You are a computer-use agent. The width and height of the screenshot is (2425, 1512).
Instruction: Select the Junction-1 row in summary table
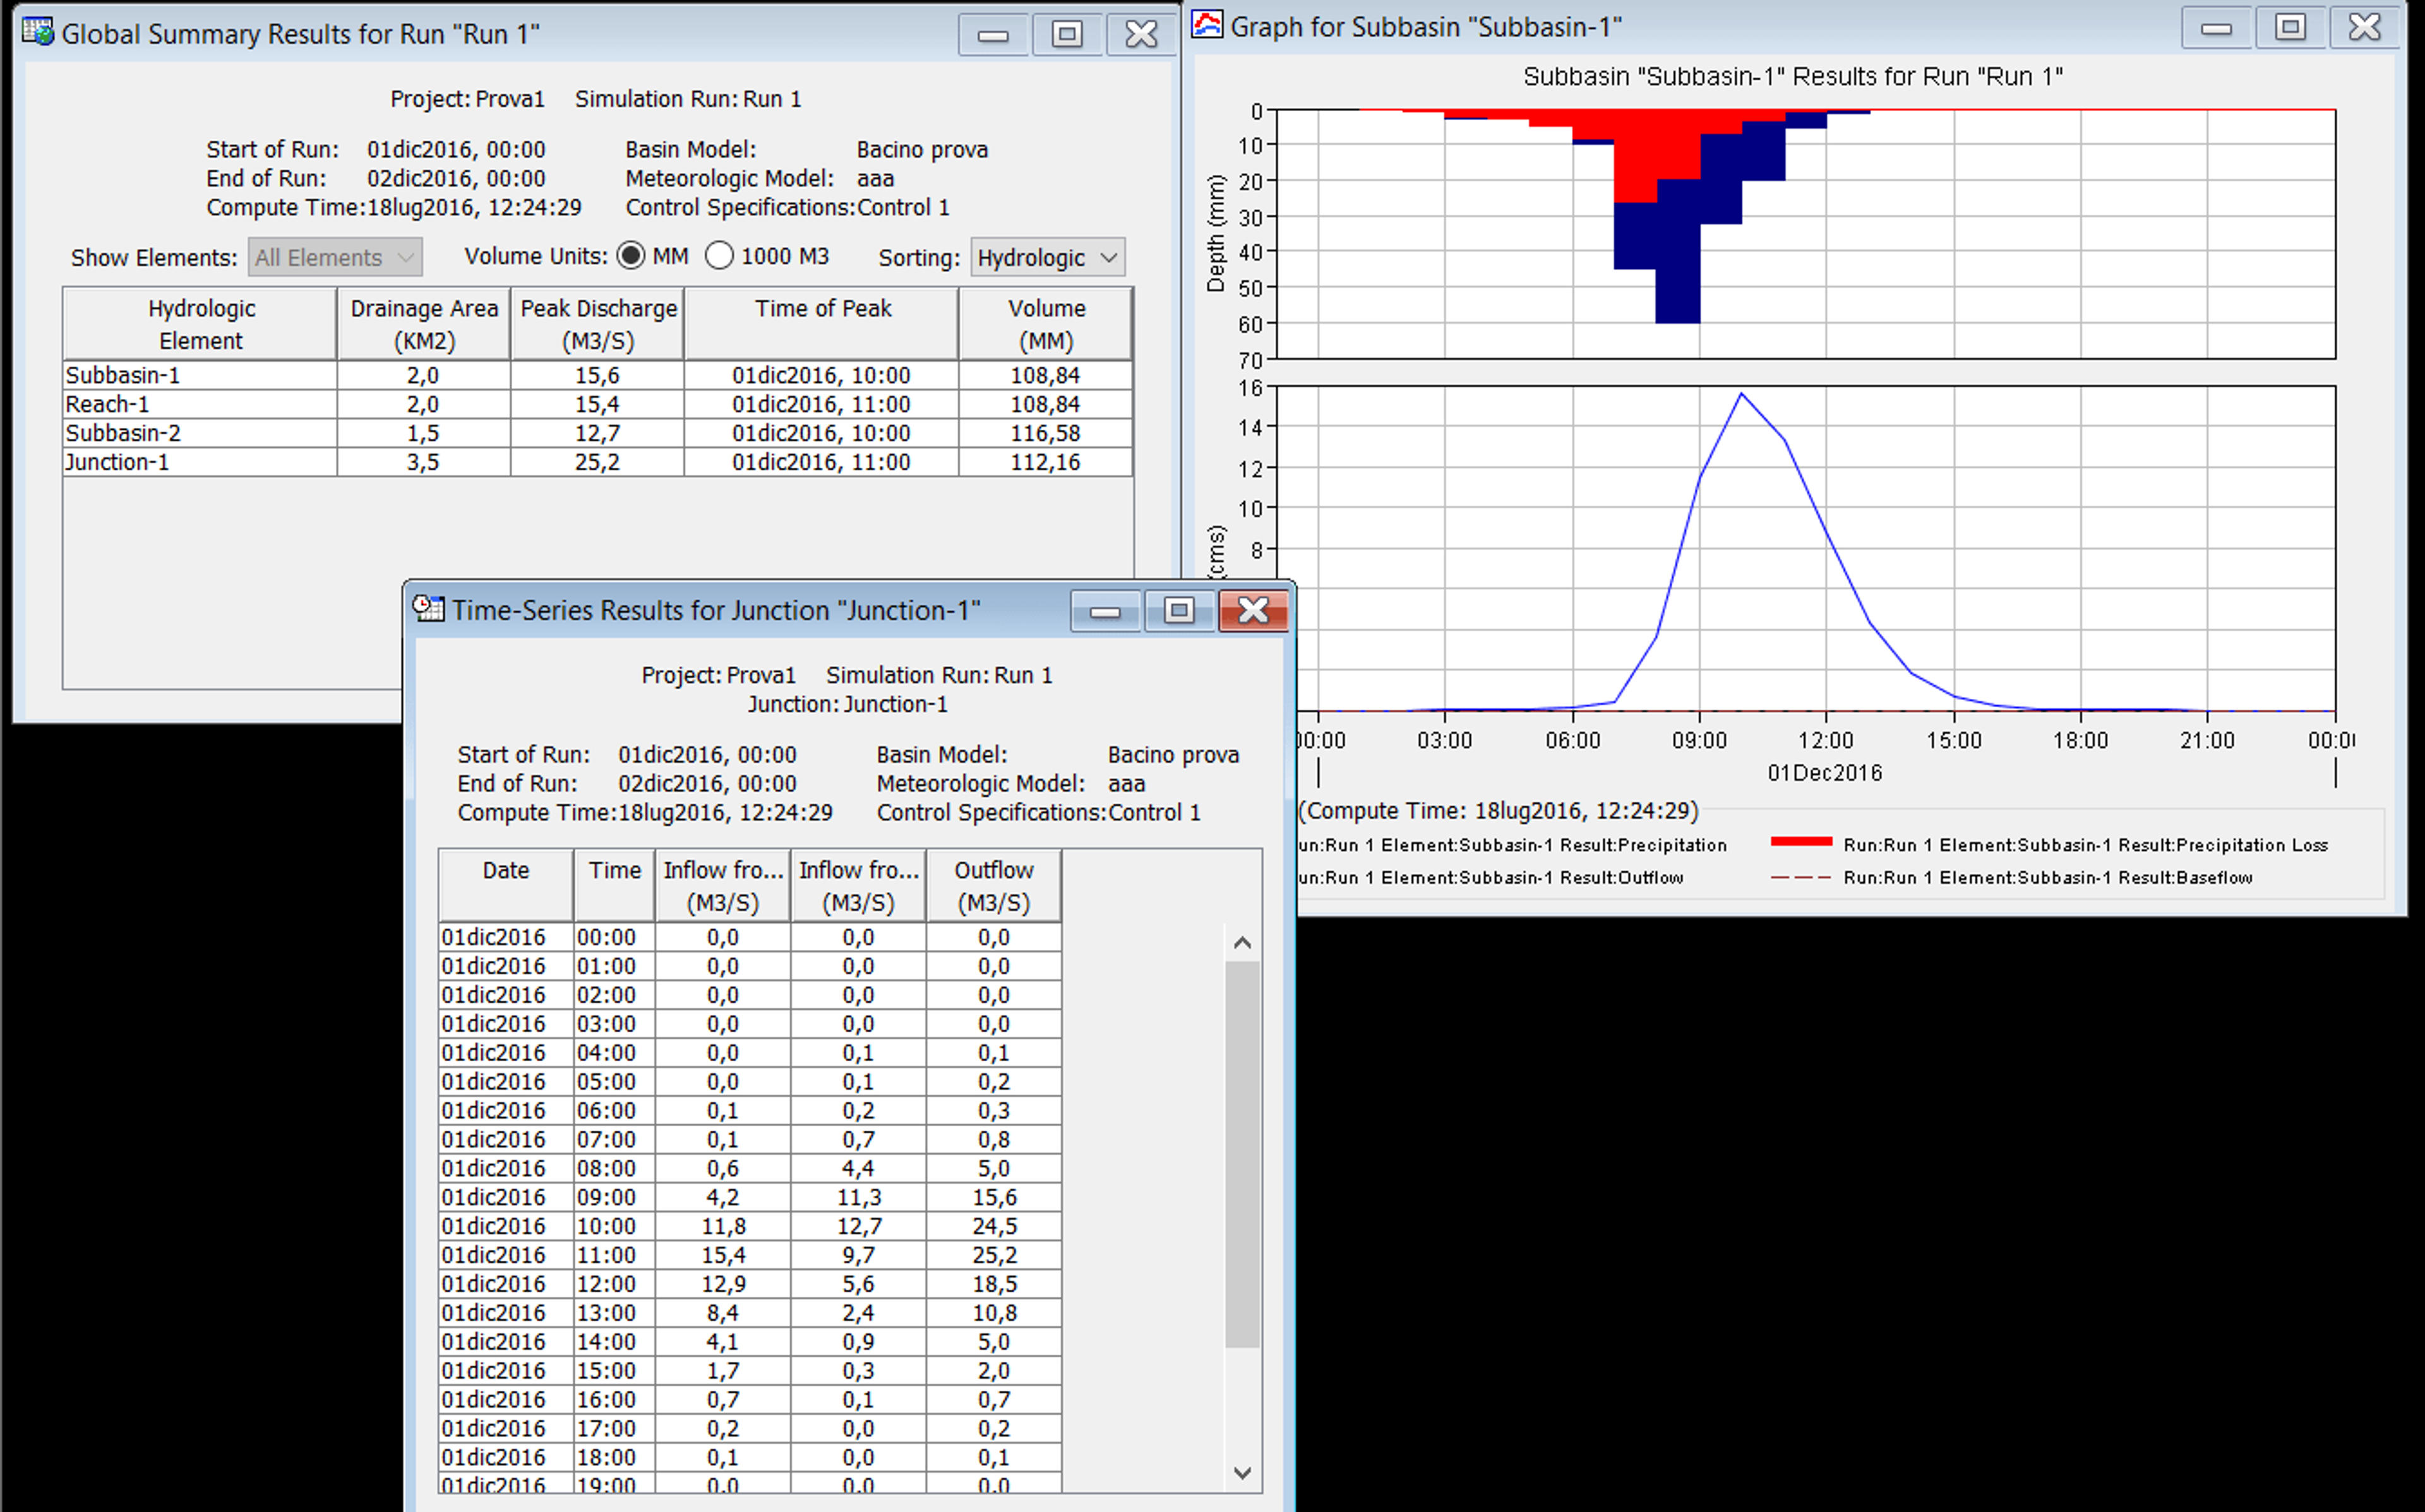(x=598, y=462)
